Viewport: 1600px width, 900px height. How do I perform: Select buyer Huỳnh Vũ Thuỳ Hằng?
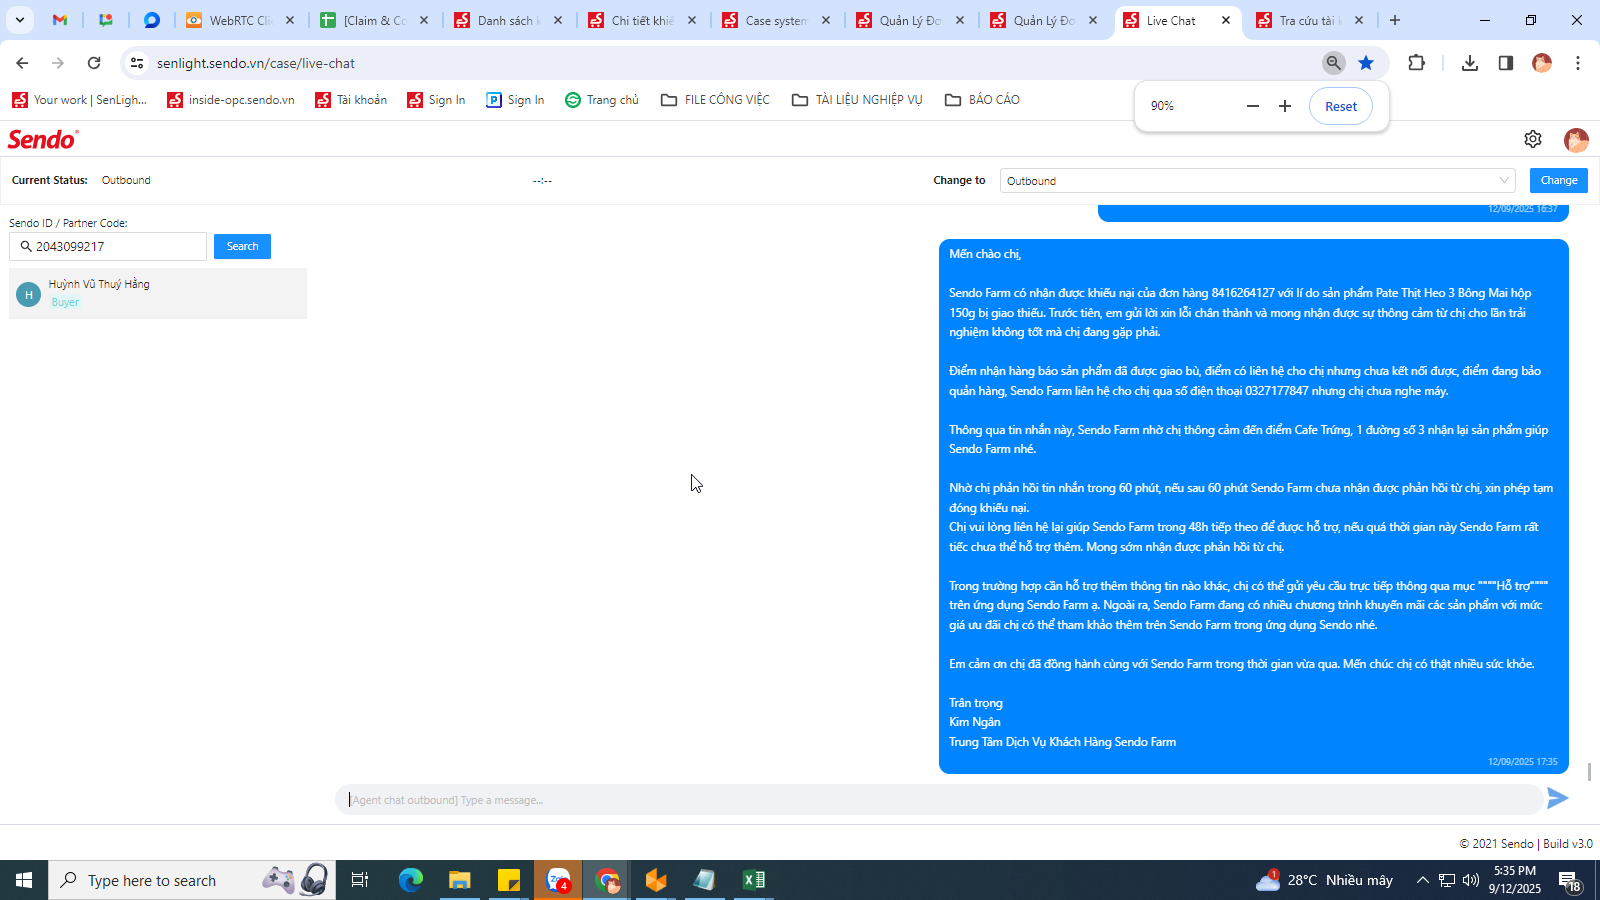[x=158, y=293]
